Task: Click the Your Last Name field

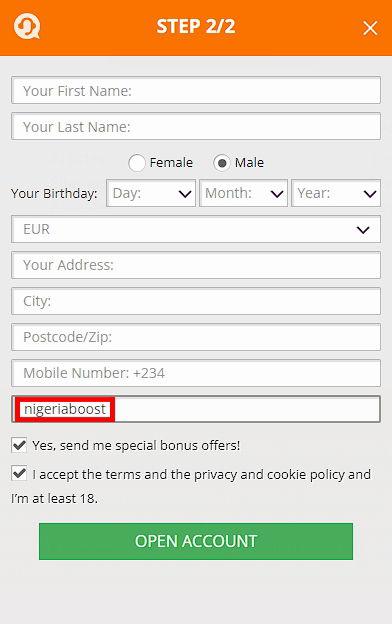Action: (x=196, y=127)
